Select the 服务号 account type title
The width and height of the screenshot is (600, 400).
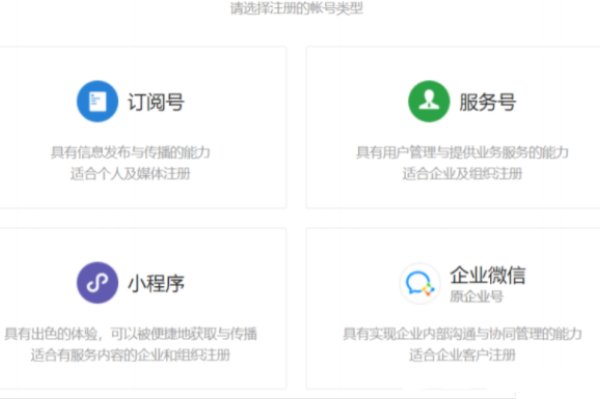488,102
